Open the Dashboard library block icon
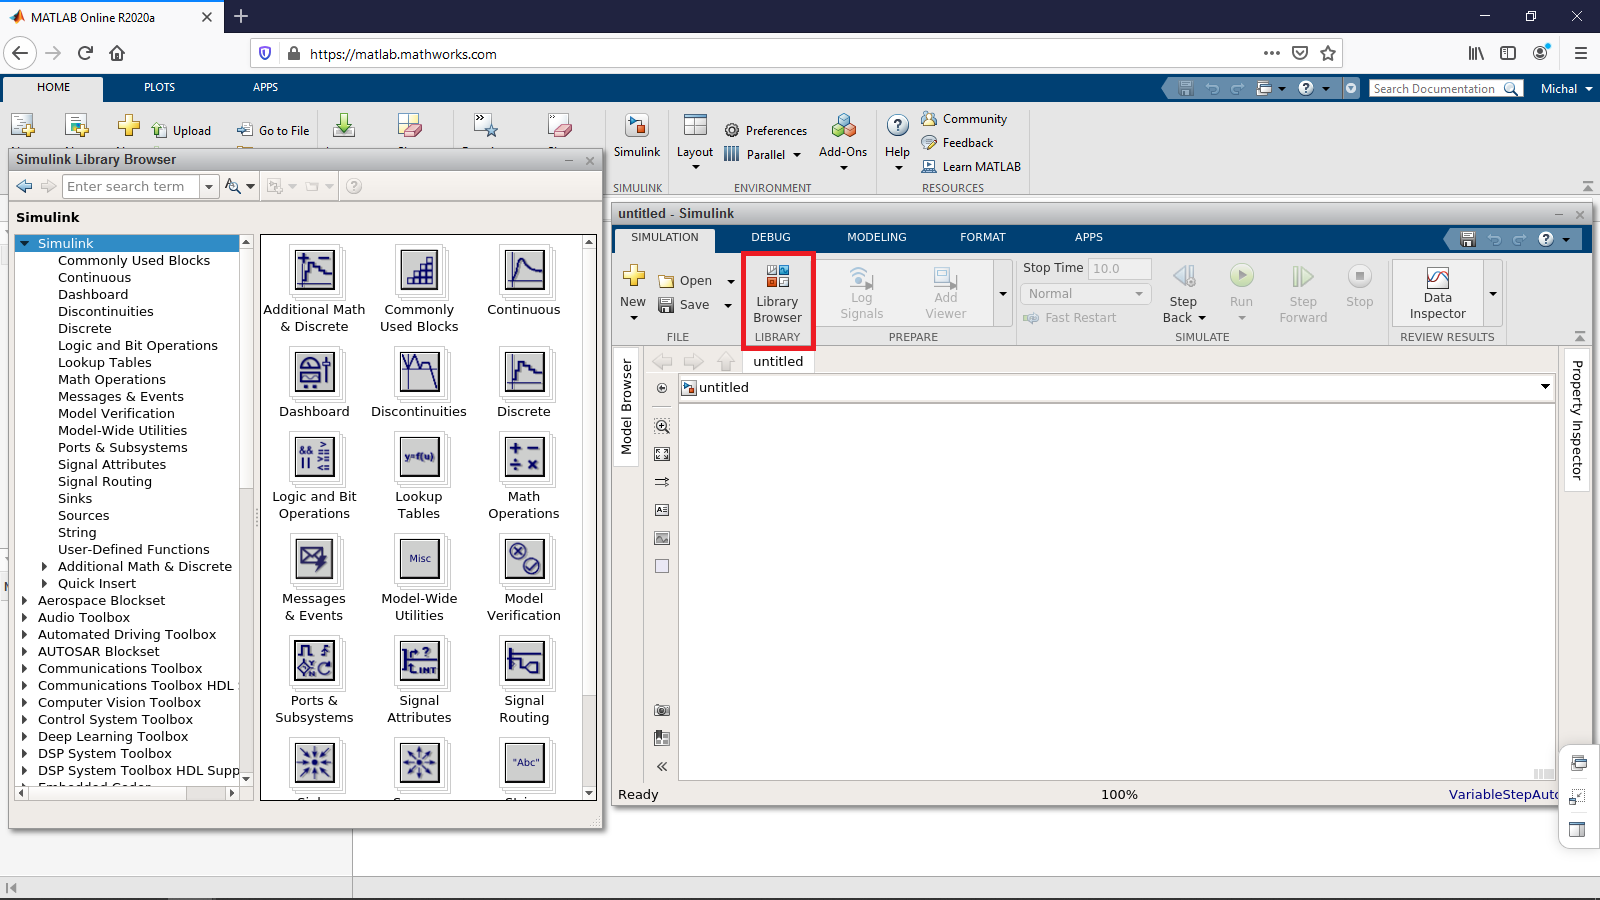The width and height of the screenshot is (1600, 900). (x=314, y=372)
